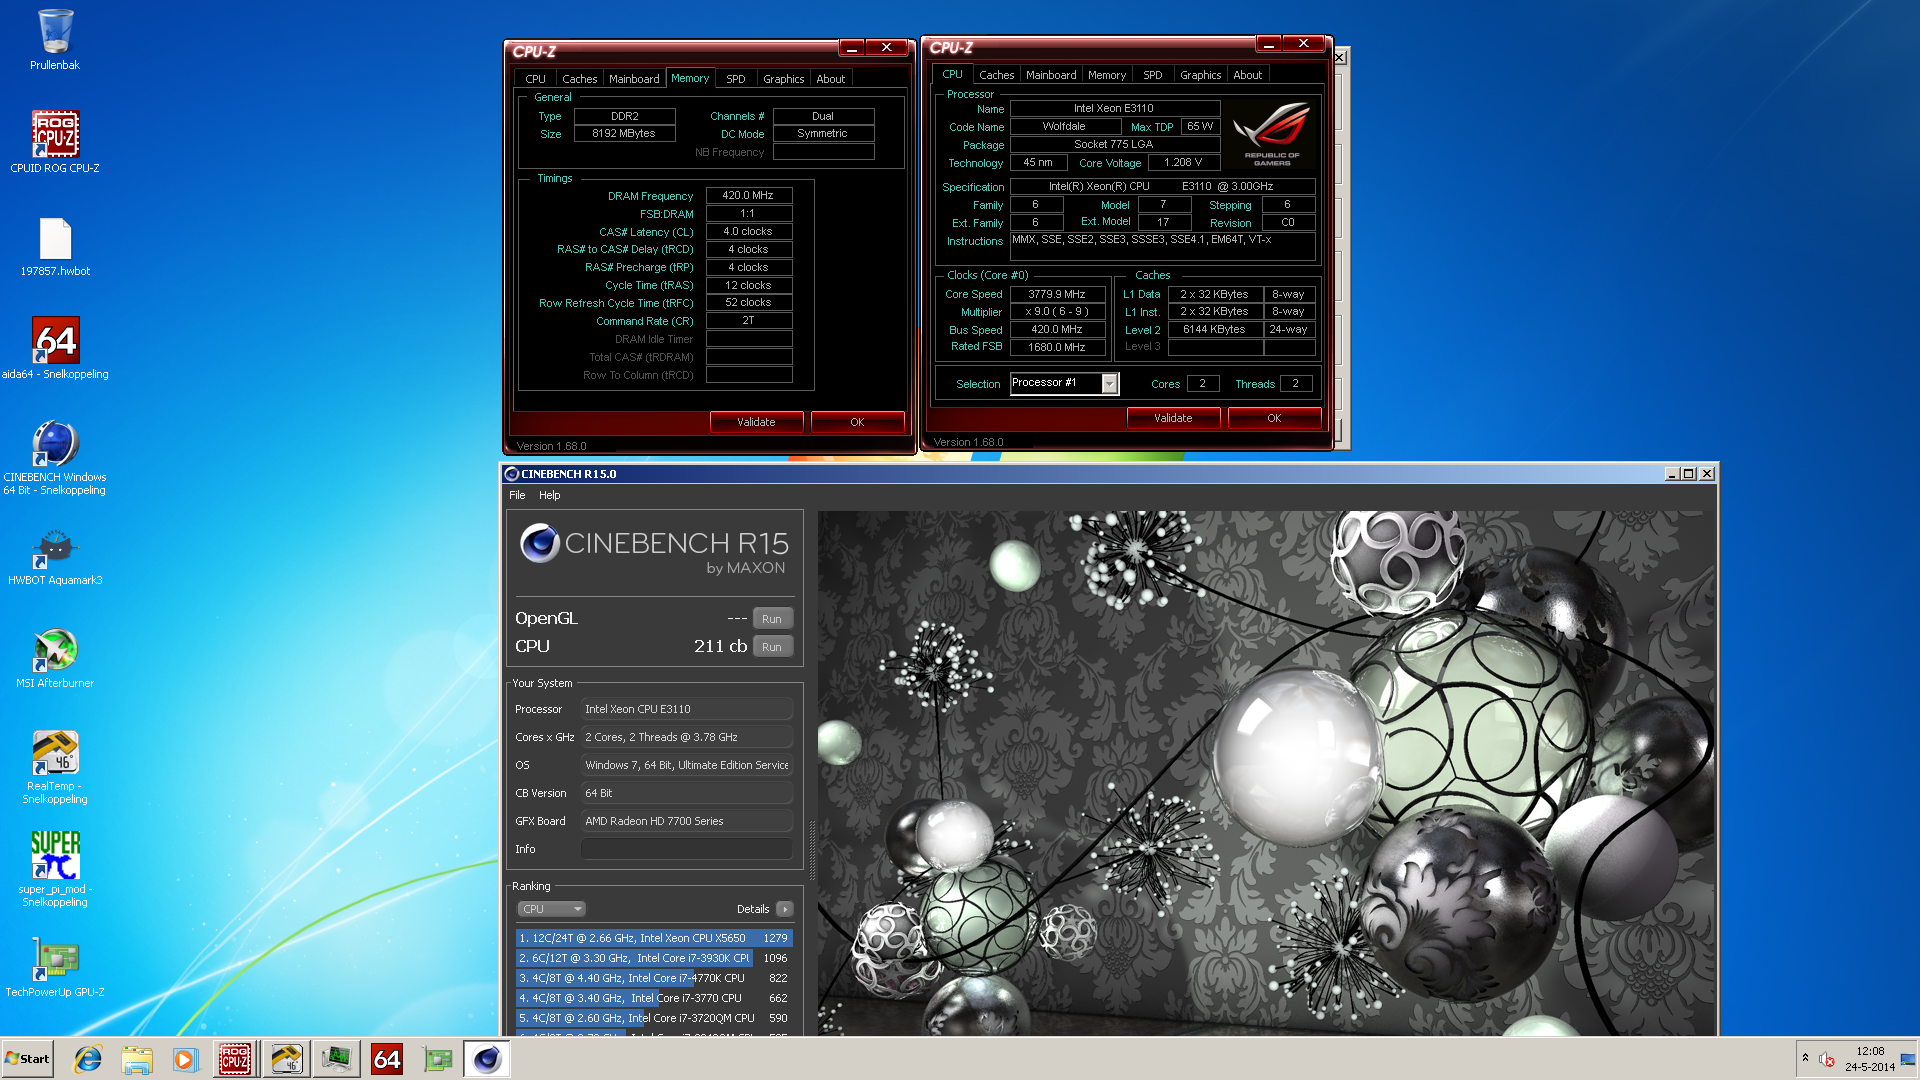Select ranking entry Xeon CPU X5650

[x=654, y=938]
